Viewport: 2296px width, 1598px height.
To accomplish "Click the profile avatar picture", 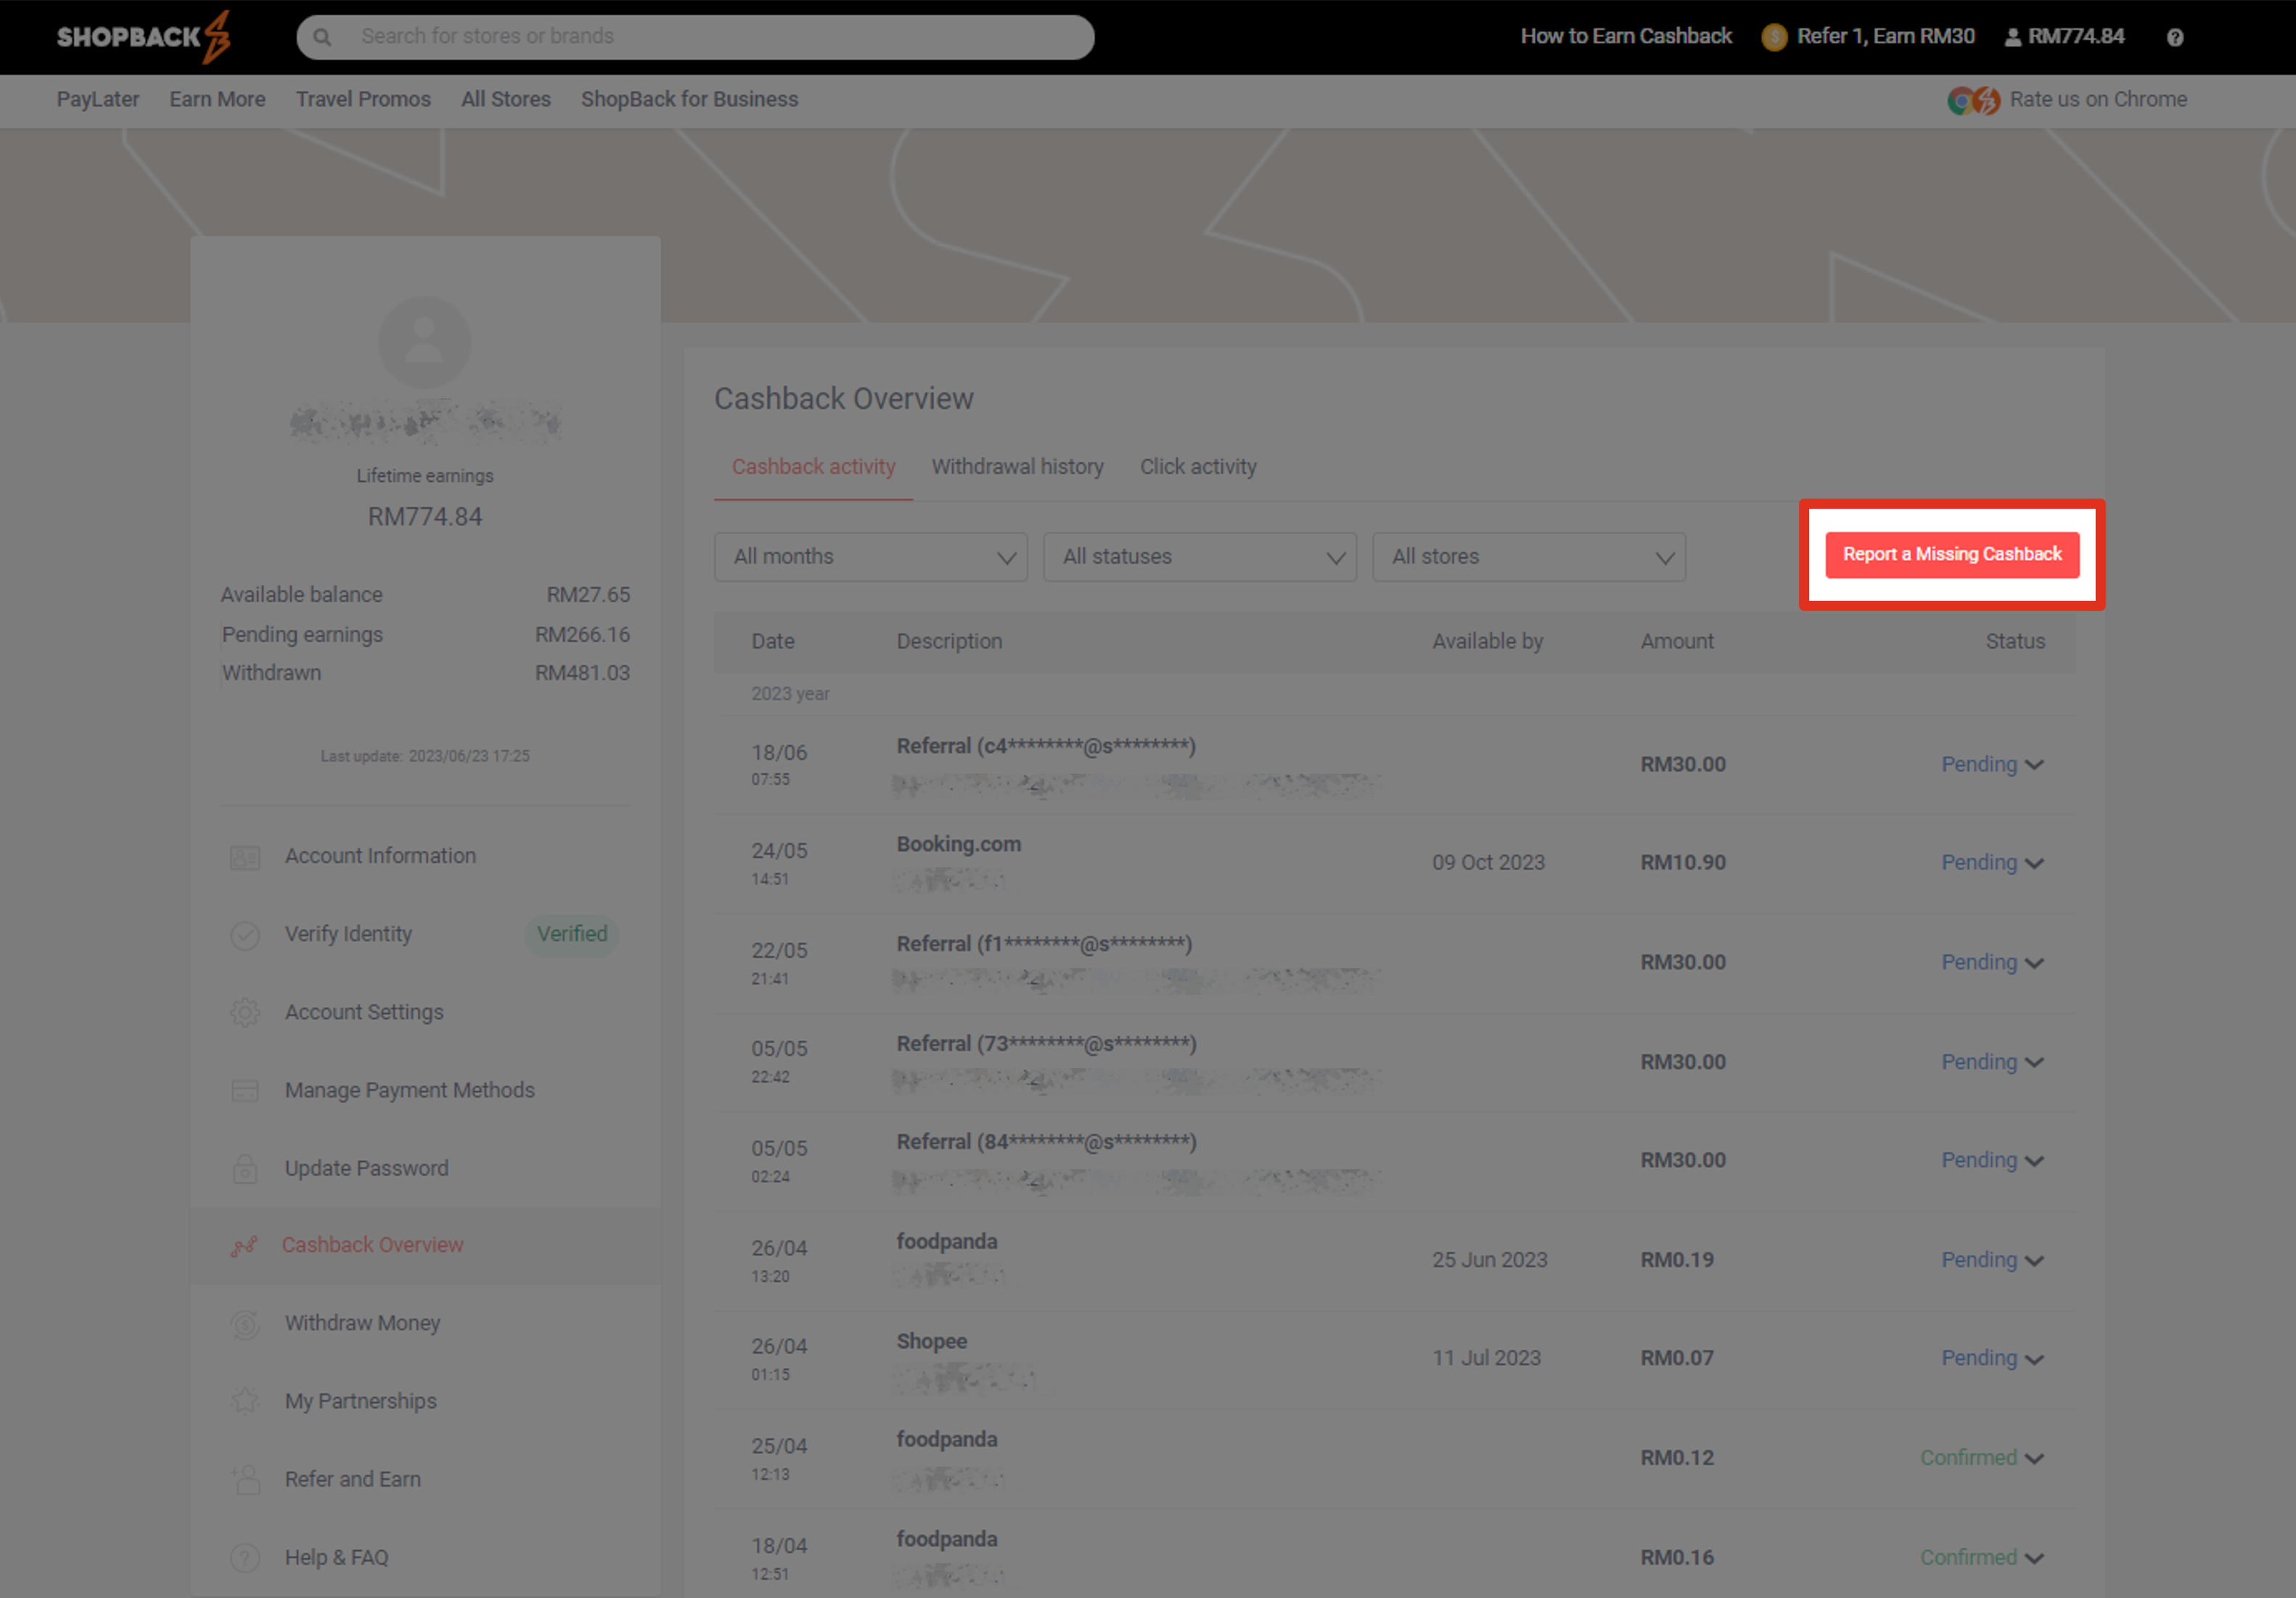I will [424, 342].
